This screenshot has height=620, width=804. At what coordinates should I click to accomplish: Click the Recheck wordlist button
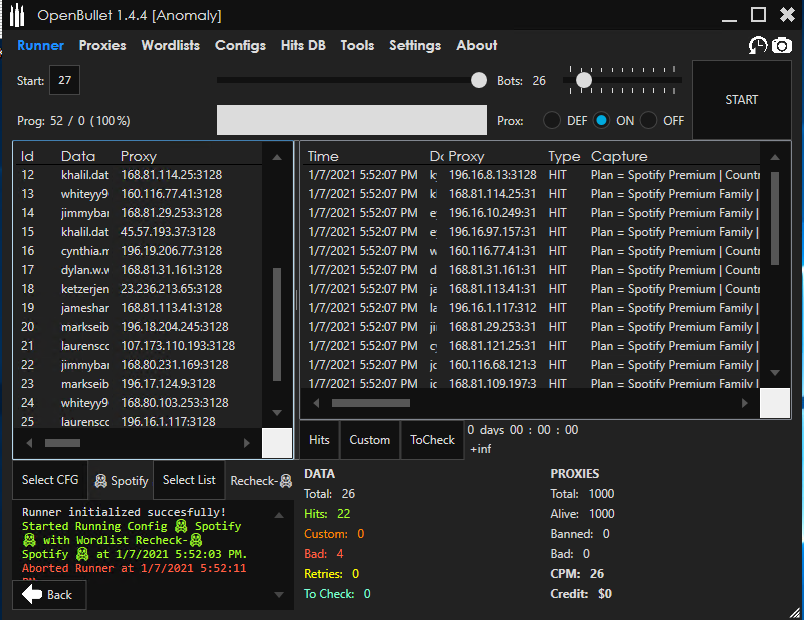[x=259, y=480]
